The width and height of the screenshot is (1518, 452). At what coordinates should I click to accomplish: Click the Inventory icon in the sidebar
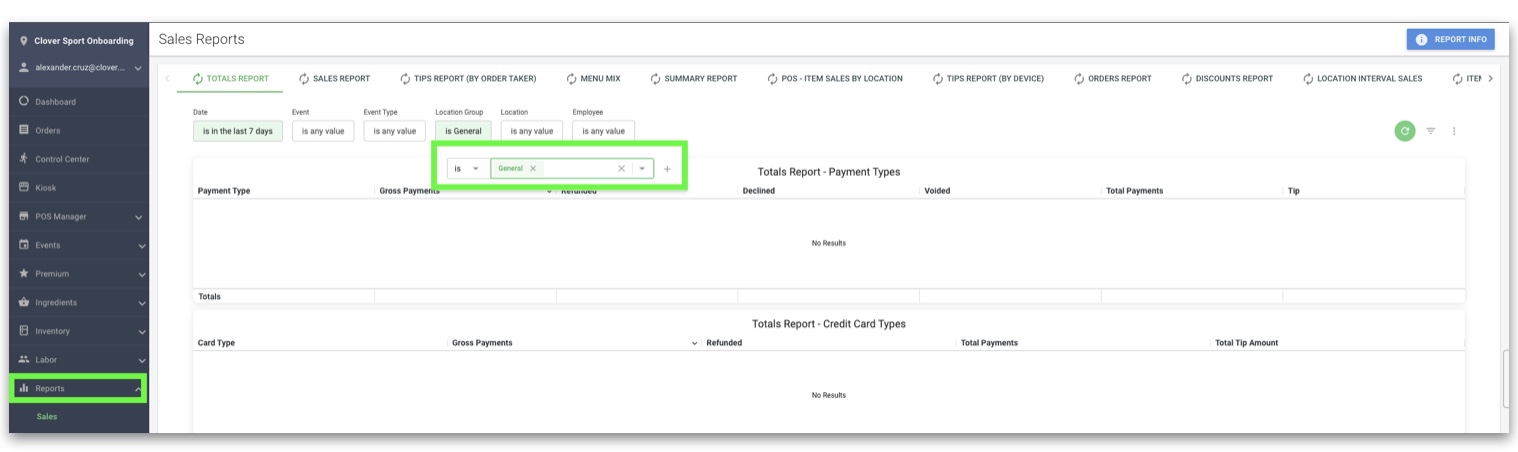(x=24, y=331)
